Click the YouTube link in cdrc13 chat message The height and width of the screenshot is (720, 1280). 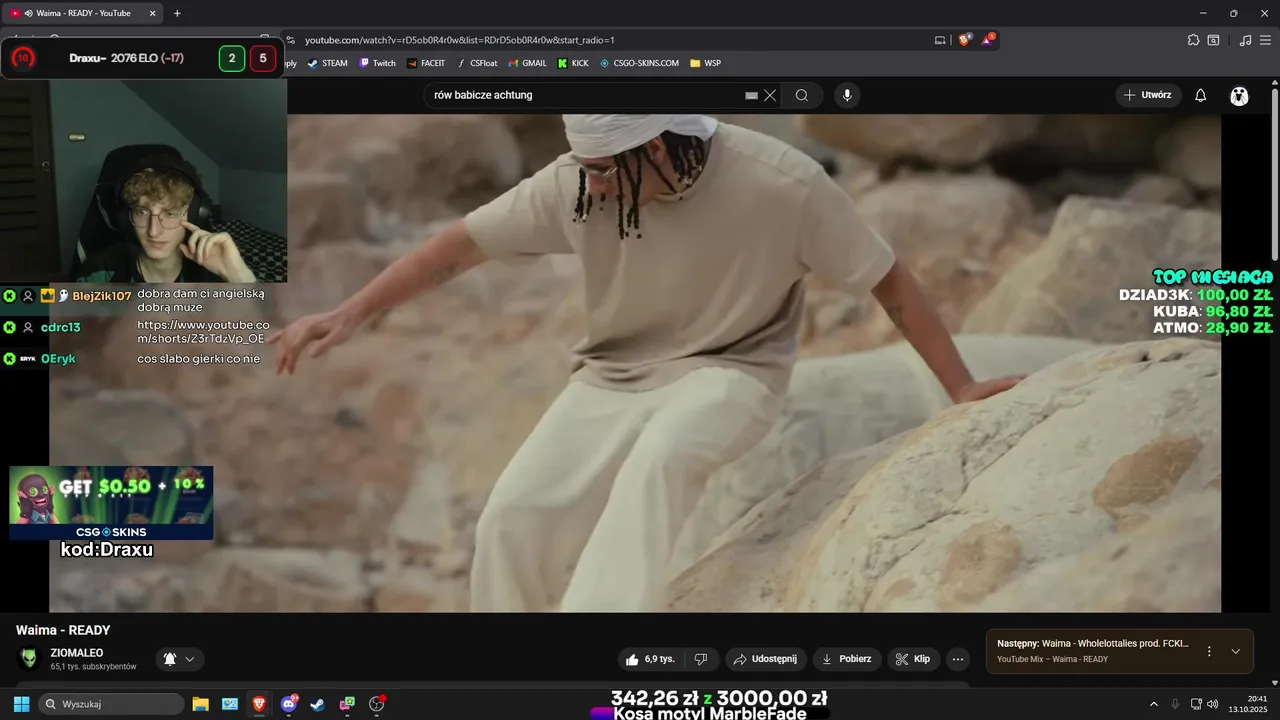203,332
